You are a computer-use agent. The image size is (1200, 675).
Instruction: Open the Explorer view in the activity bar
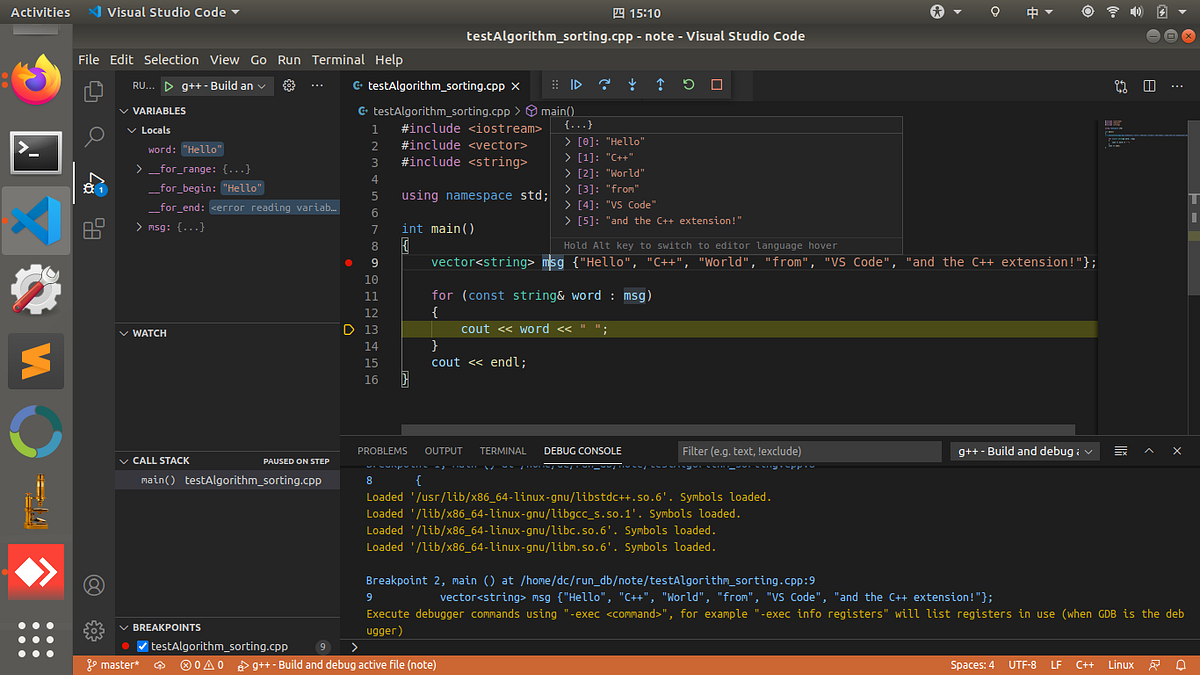(94, 91)
